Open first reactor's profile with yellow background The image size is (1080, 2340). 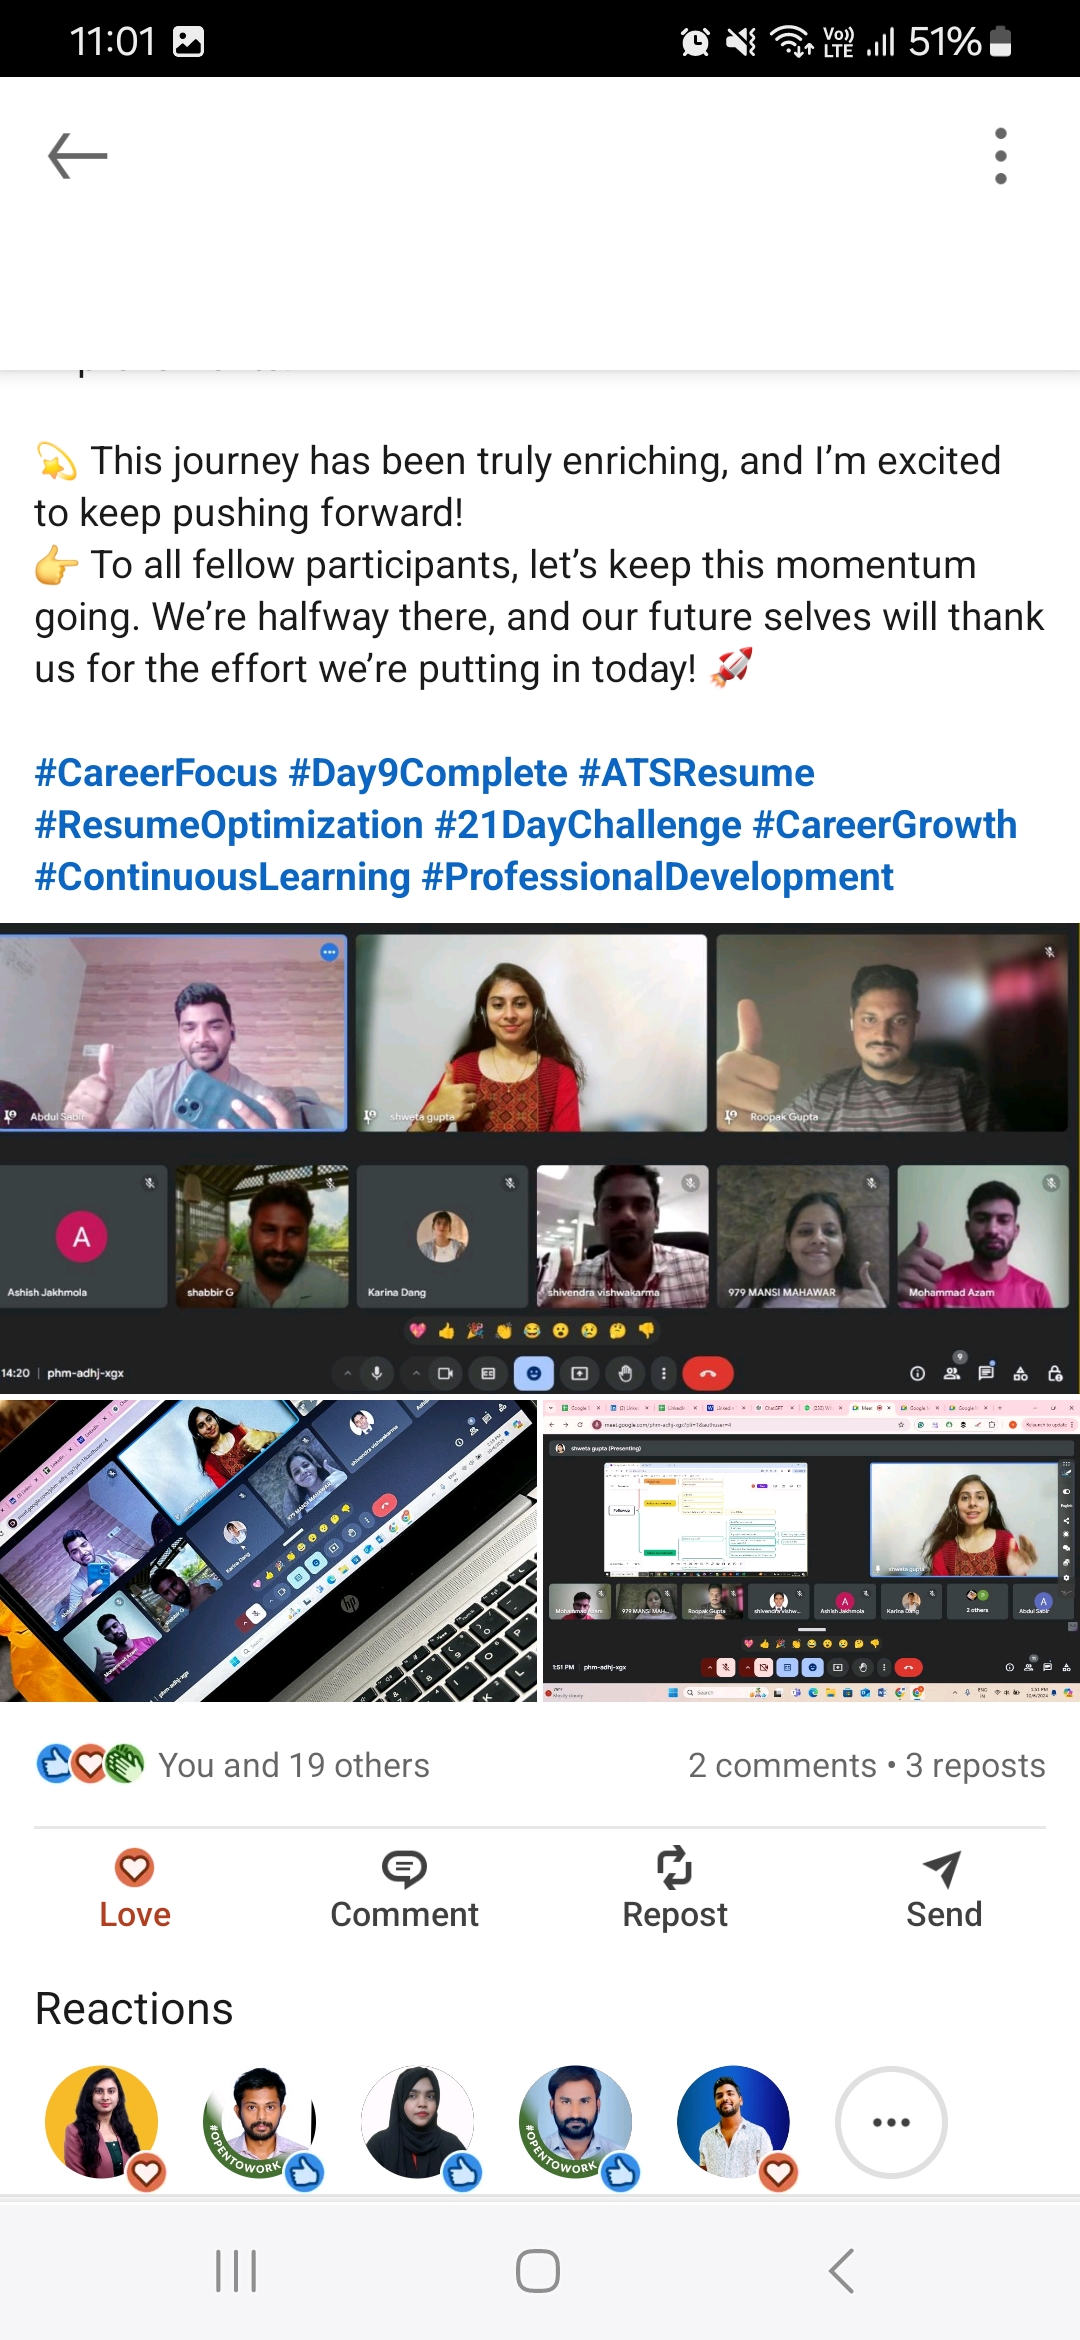[102, 2122]
